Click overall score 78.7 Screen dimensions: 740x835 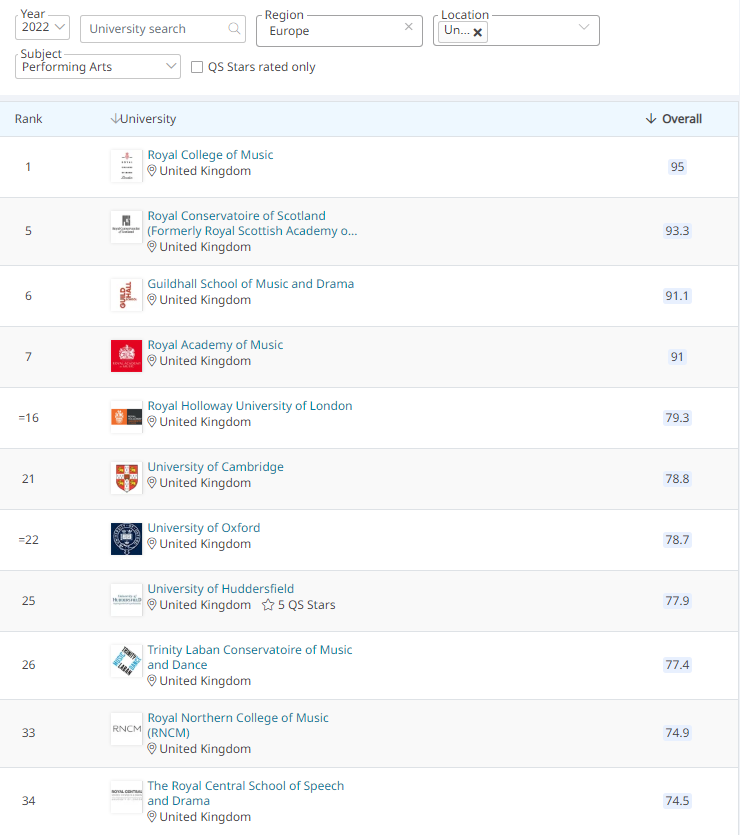tap(677, 539)
